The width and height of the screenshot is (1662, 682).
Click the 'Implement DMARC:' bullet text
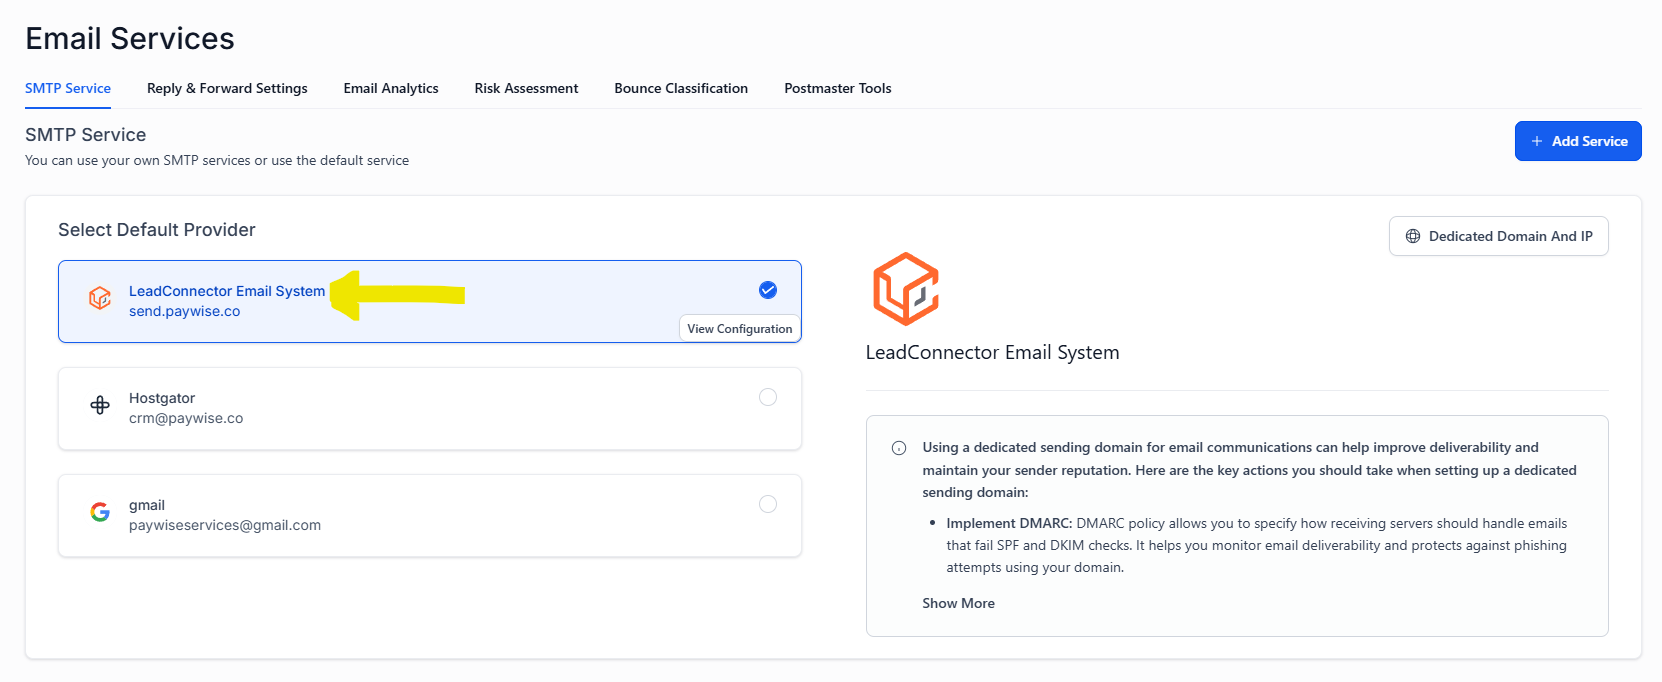1009,523
